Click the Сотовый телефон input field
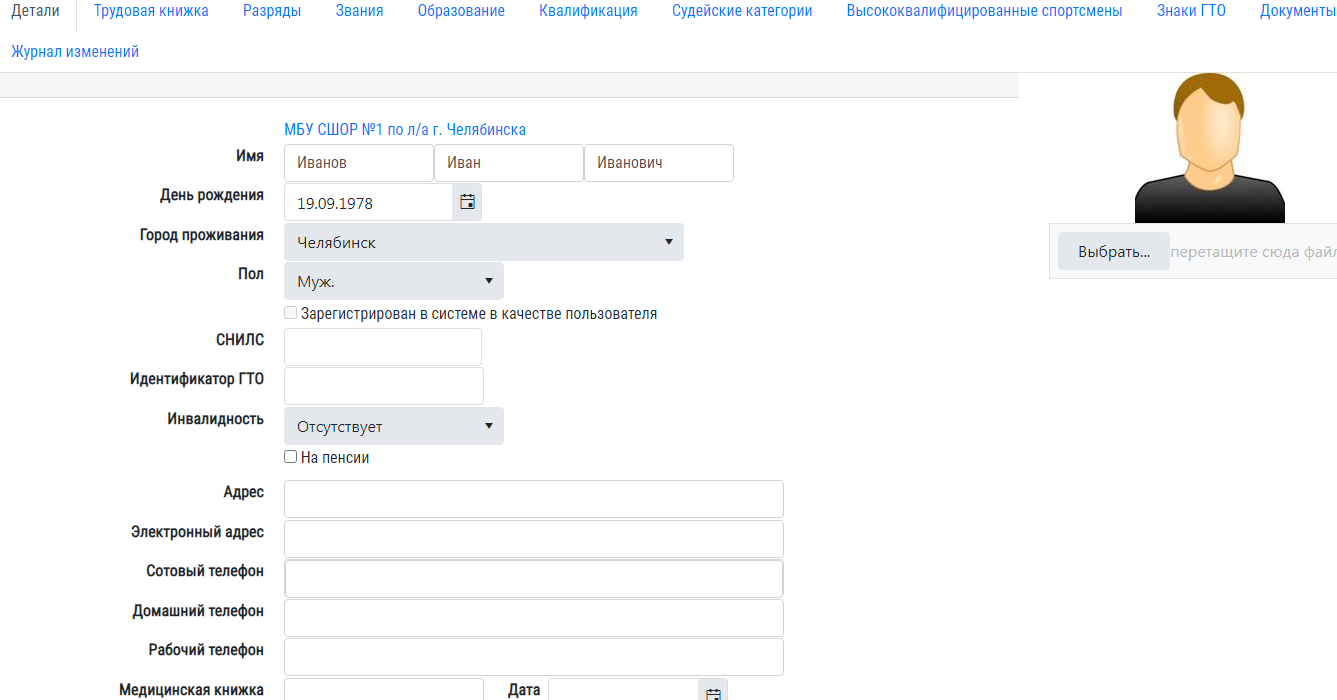The height and width of the screenshot is (700, 1337). [x=534, y=579]
